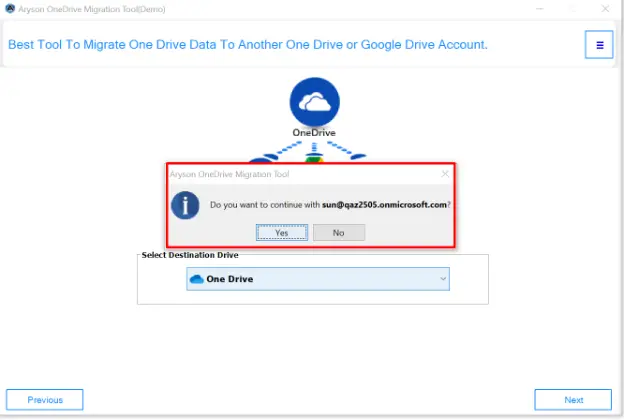The image size is (624, 420).
Task: Close the confirmation dialog with X
Action: pos(445,174)
